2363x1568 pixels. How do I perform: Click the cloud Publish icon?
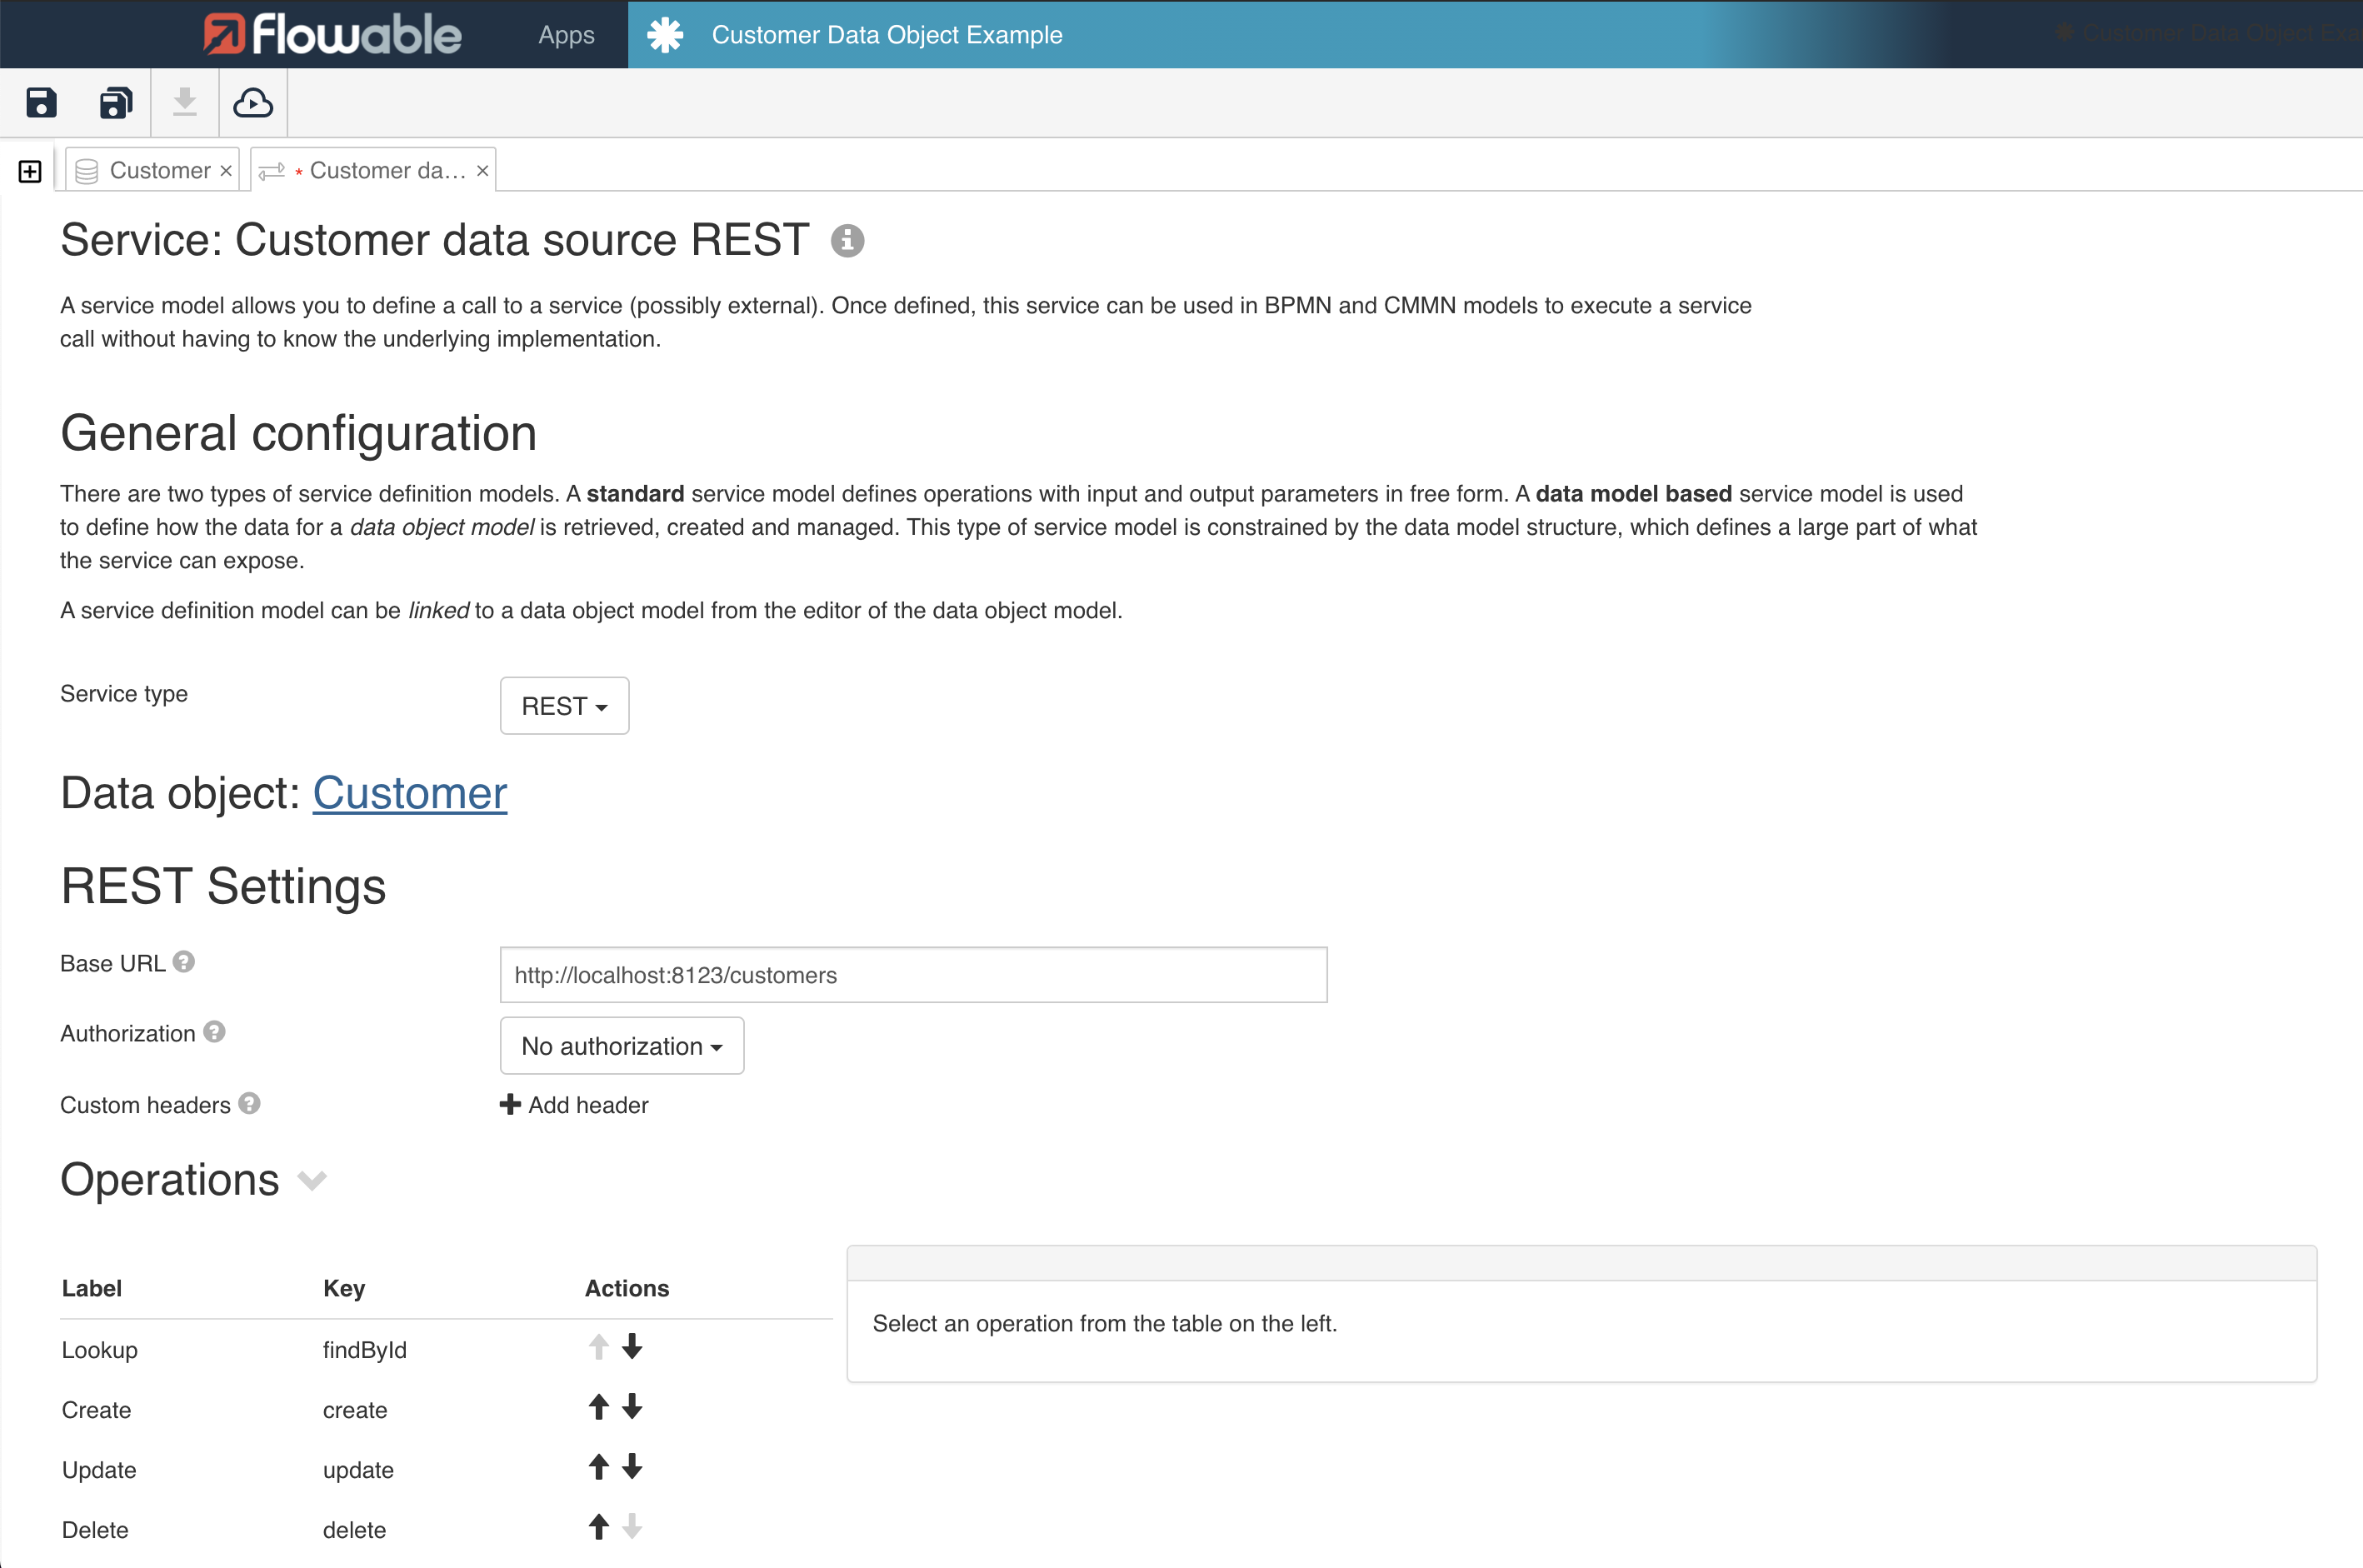(x=252, y=102)
